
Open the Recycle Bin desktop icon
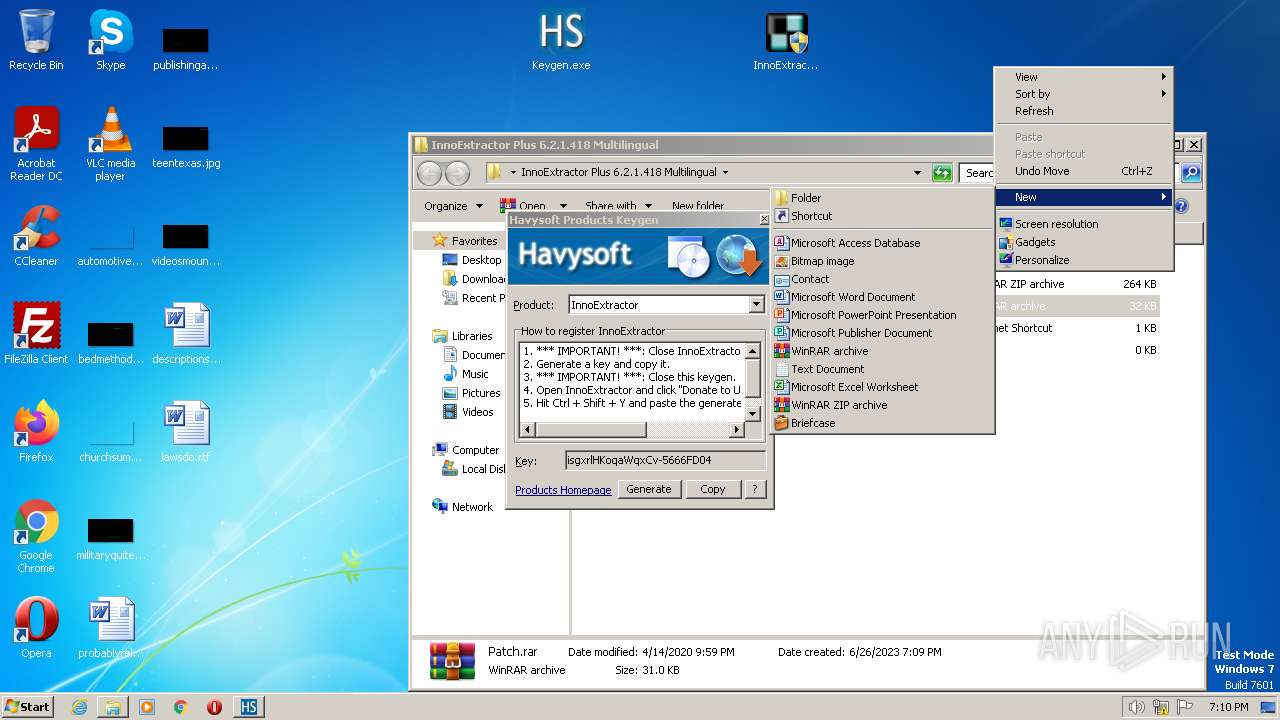[x=36, y=40]
